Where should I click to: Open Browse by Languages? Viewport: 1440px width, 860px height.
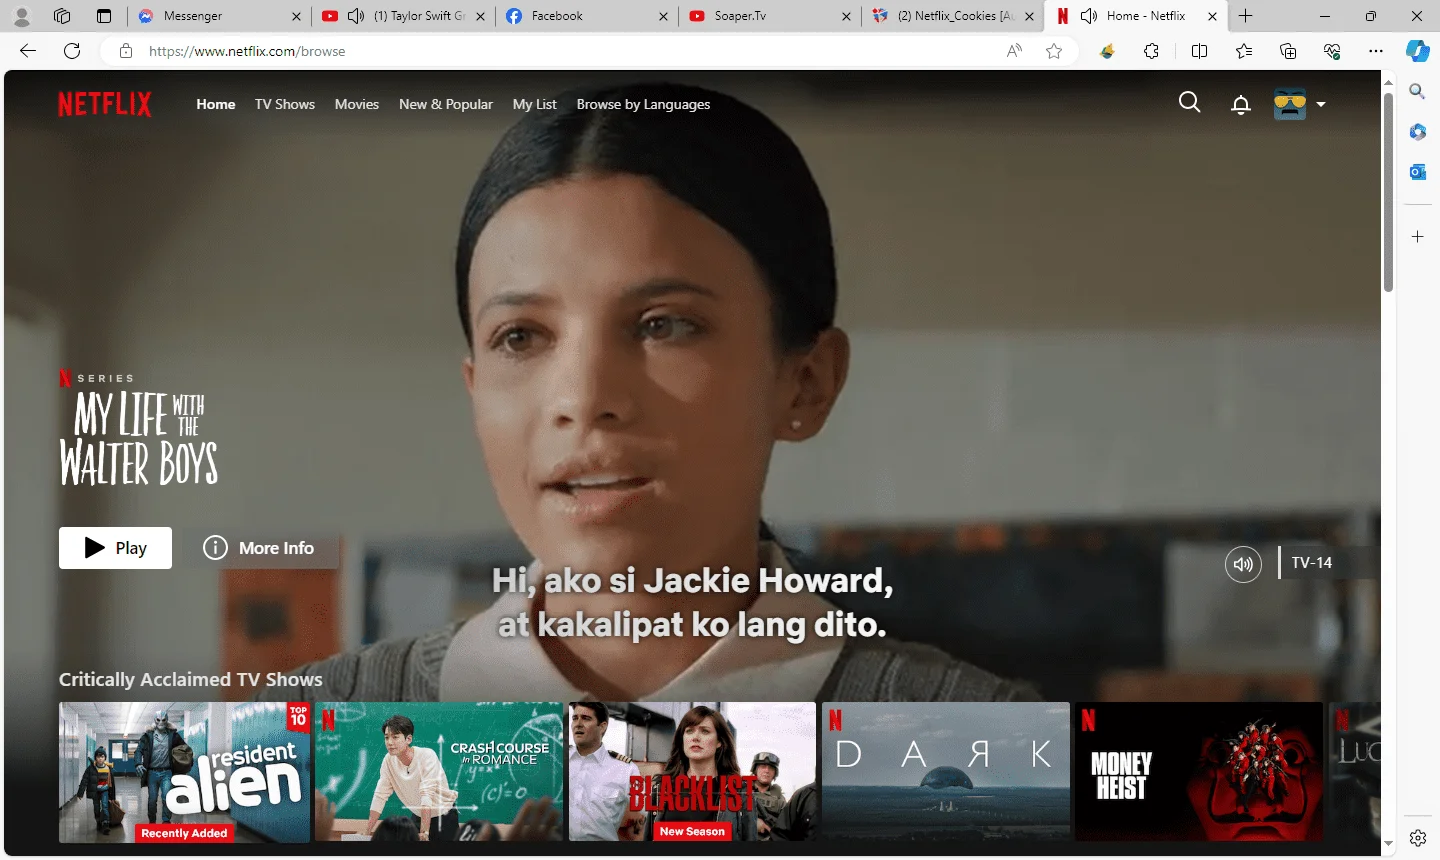click(x=644, y=104)
